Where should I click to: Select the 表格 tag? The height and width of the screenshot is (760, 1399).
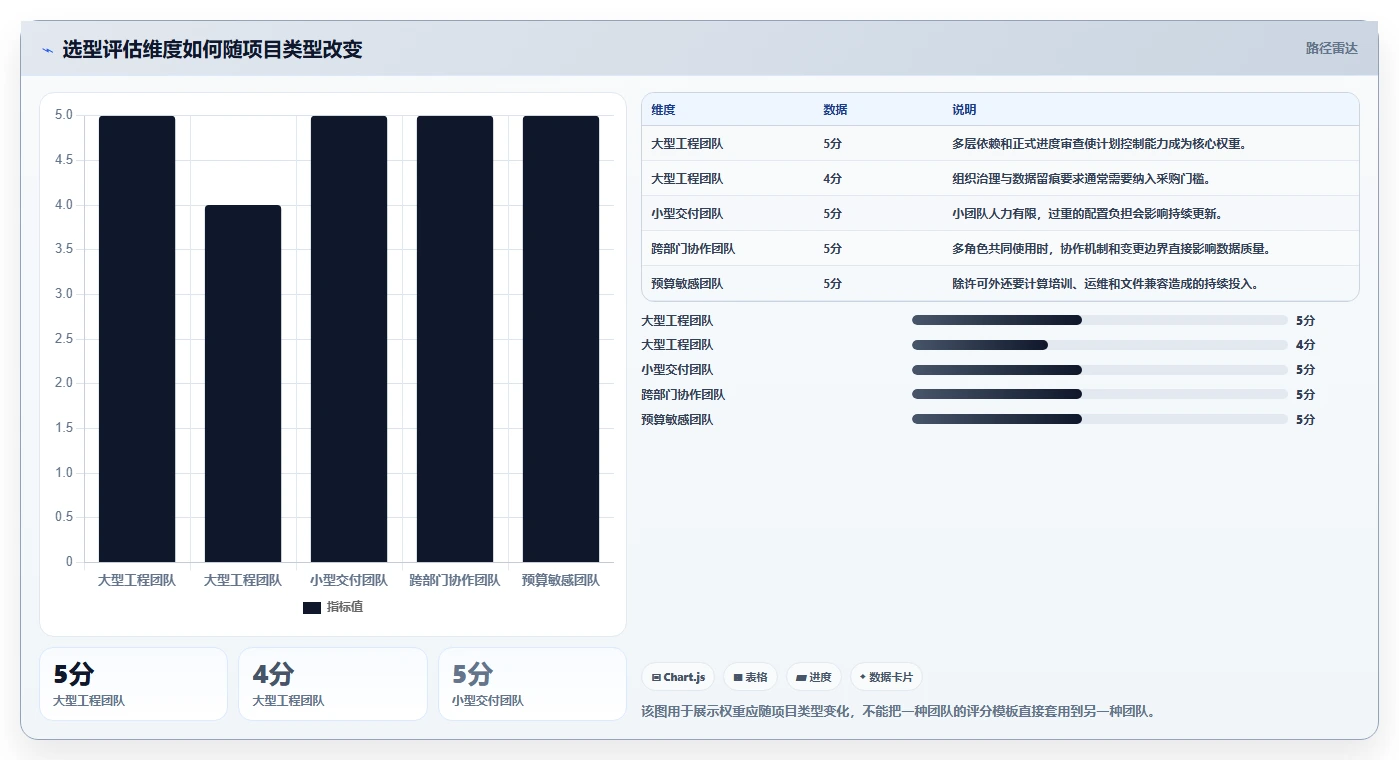click(750, 677)
